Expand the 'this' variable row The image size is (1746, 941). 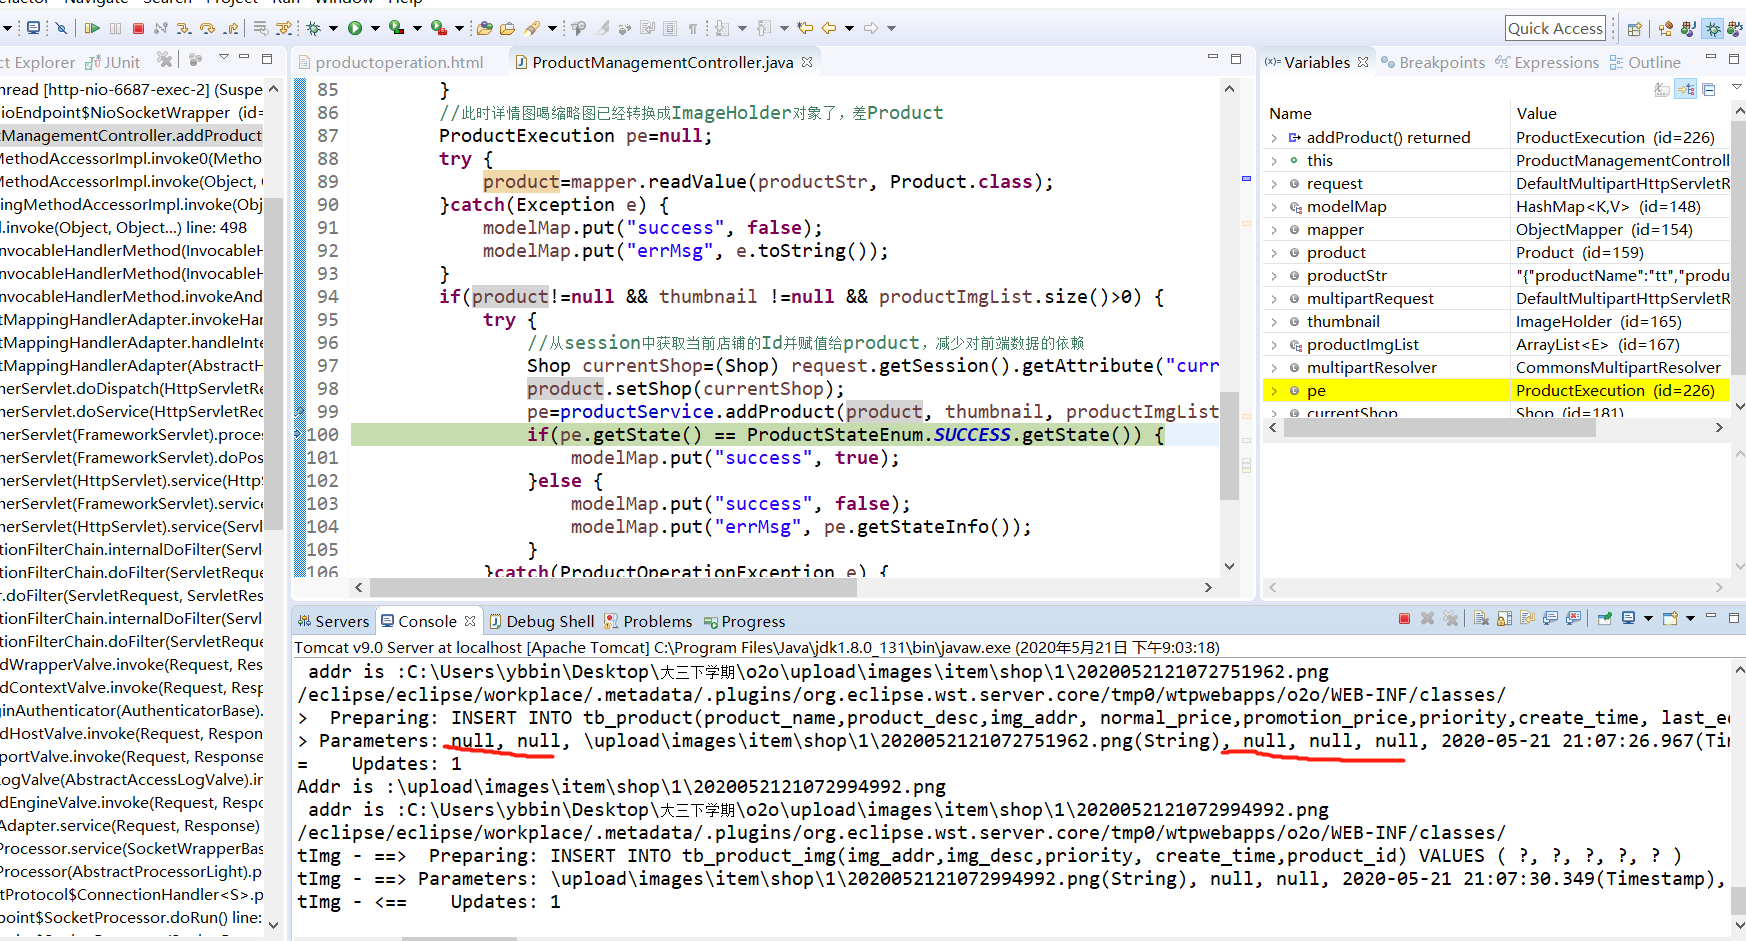click(x=1274, y=161)
